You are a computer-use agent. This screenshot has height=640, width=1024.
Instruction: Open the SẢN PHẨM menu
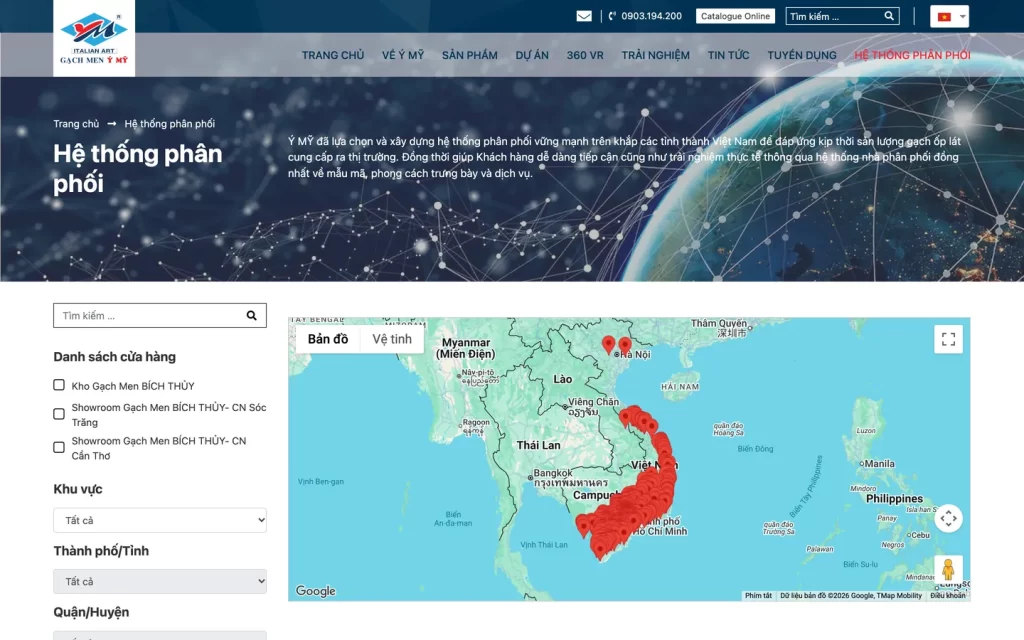tap(470, 56)
